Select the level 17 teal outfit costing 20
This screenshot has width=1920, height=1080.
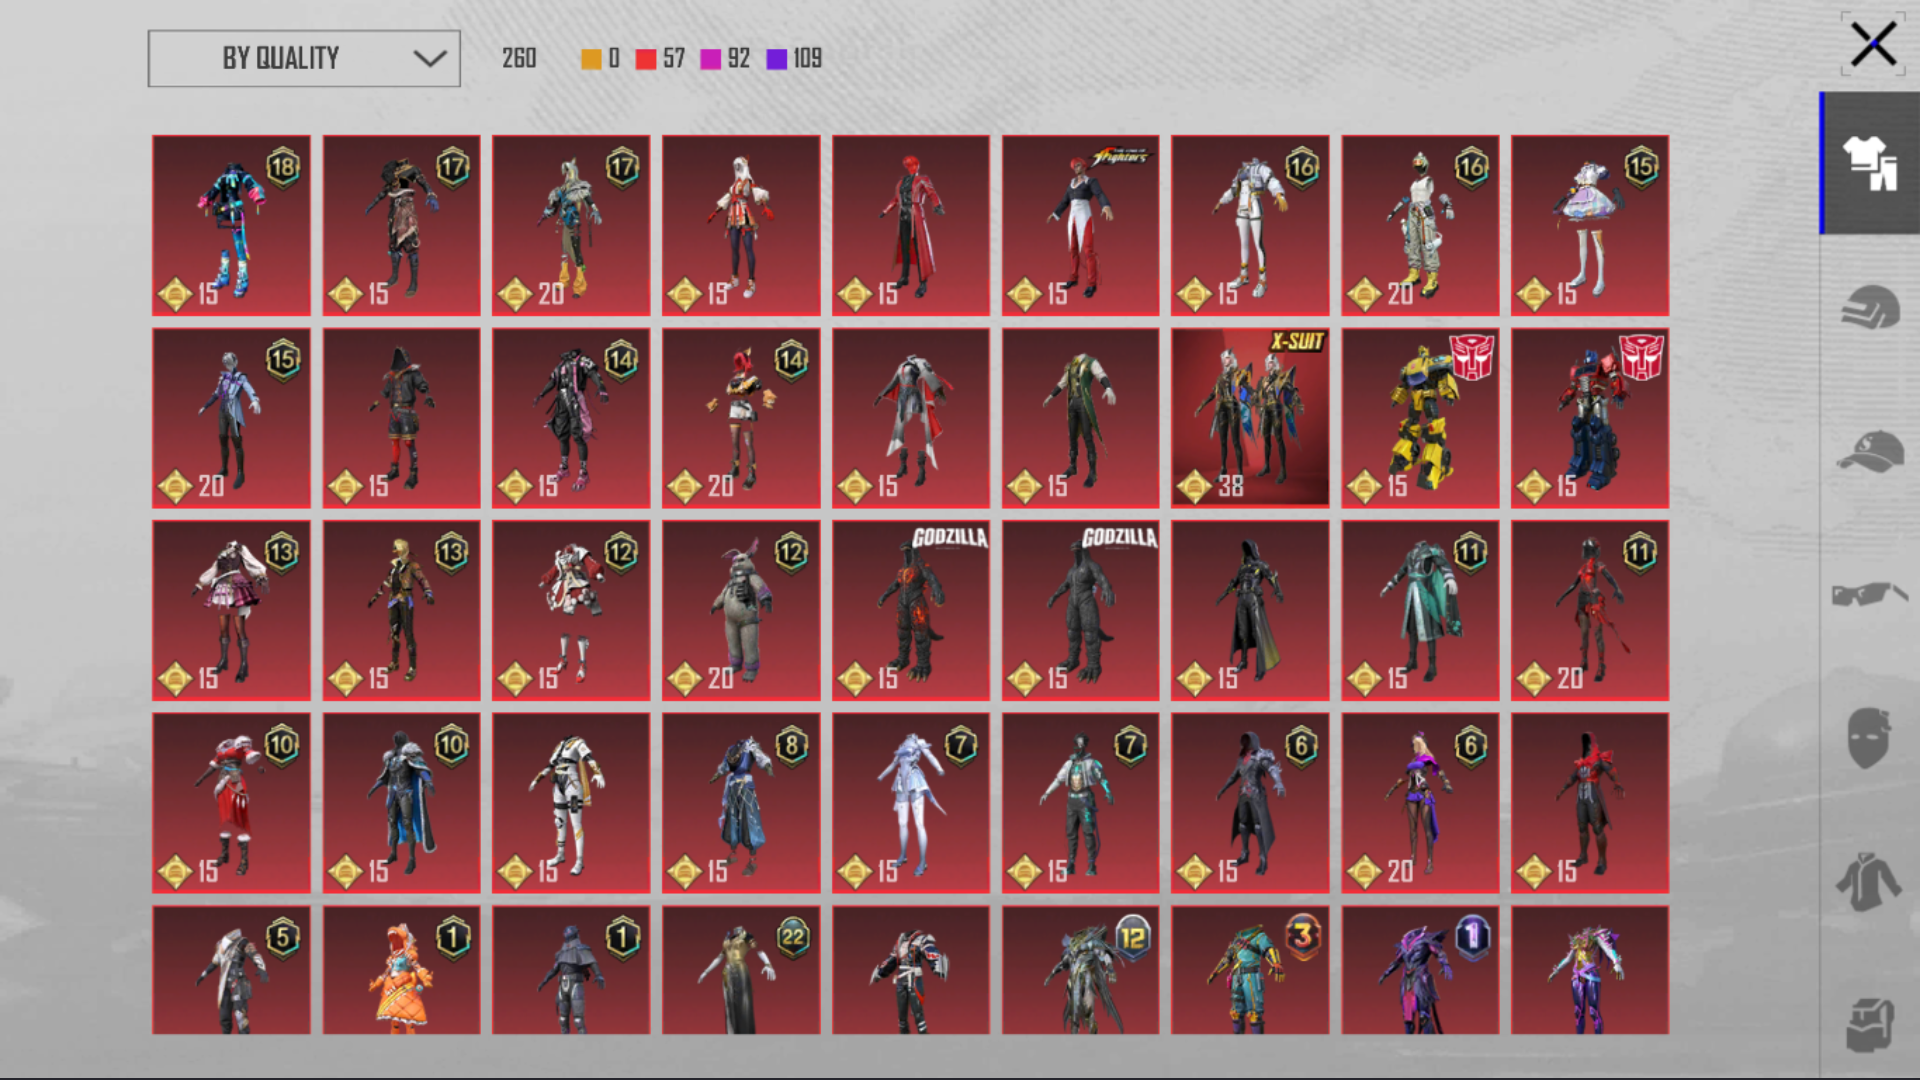[571, 226]
